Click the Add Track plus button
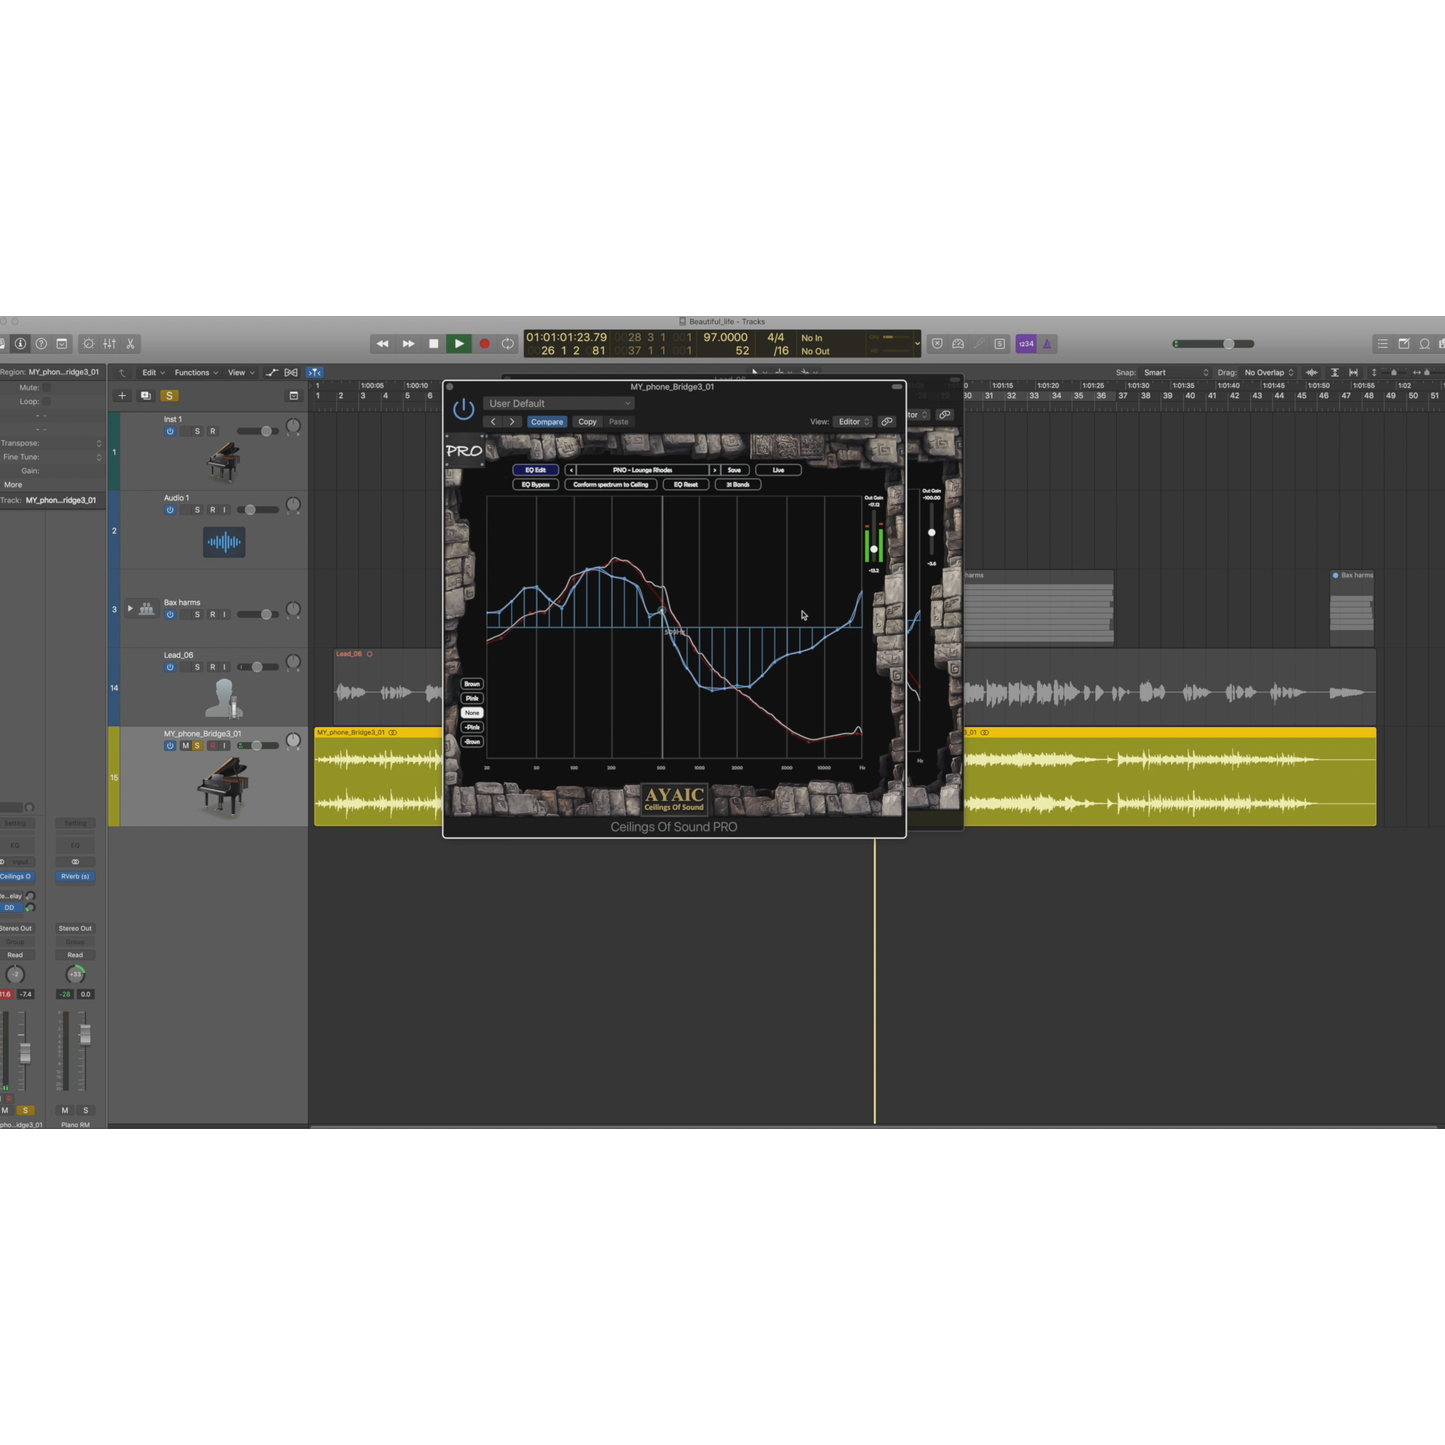Image resolution: width=1445 pixels, height=1445 pixels. [x=122, y=395]
